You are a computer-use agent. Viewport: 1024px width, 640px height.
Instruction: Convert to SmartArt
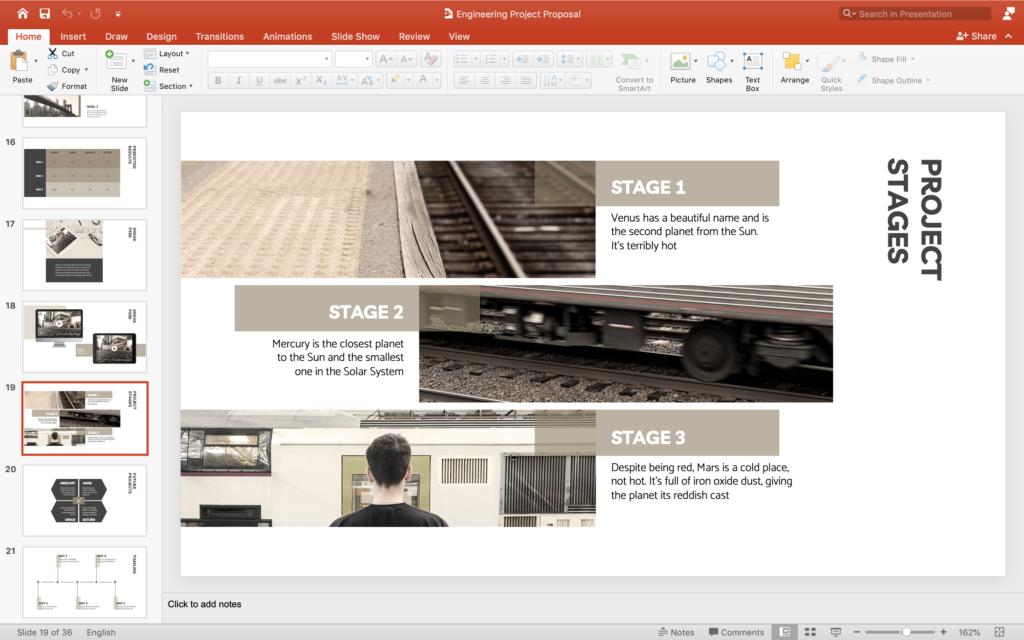633,72
